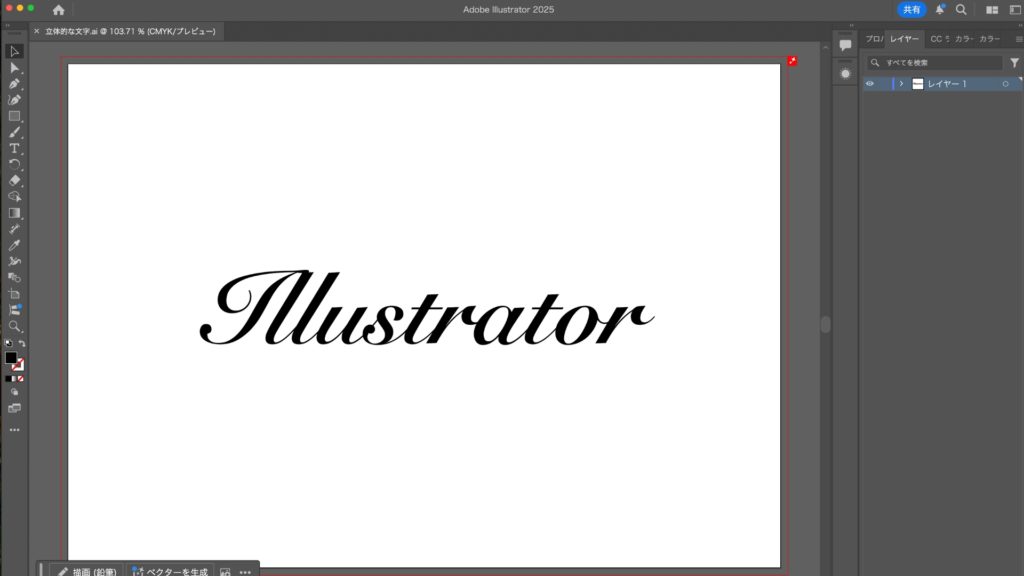
Task: Swap fill and stroke colors
Action: (23, 343)
